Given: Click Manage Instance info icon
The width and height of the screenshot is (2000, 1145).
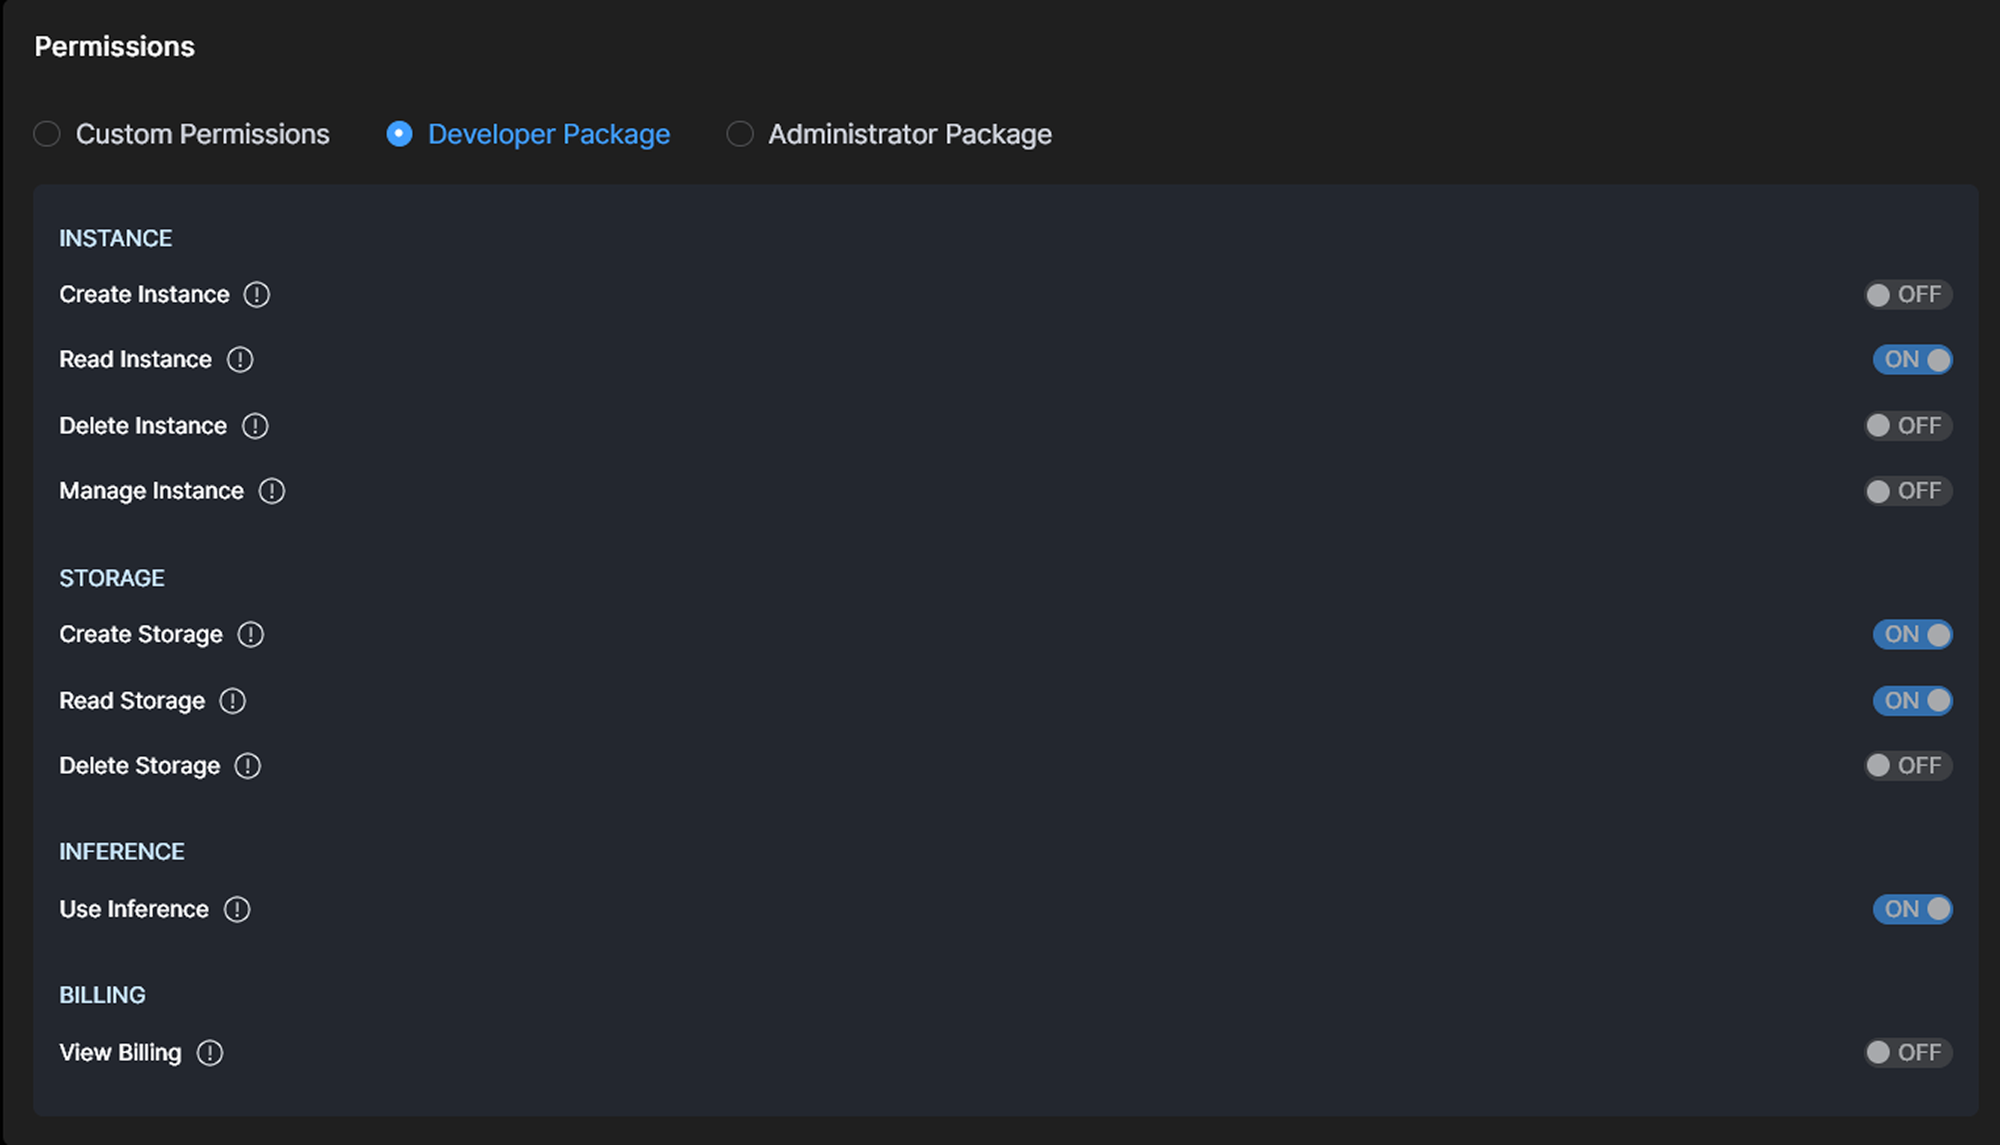Looking at the screenshot, I should (272, 491).
